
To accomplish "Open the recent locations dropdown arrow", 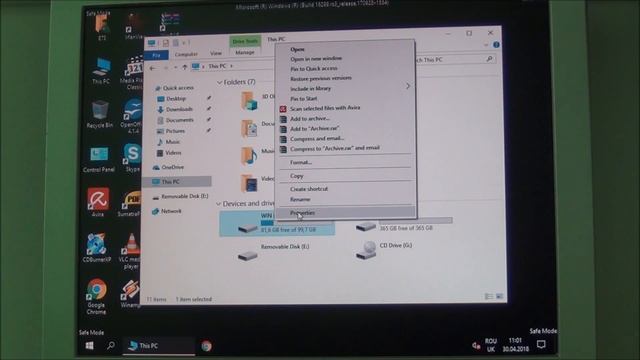I will [176, 67].
